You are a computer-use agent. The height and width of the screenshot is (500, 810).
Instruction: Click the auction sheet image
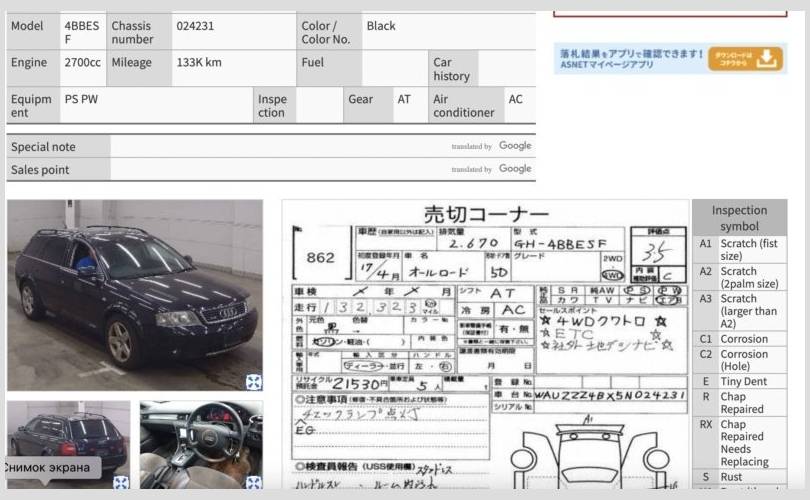[486, 345]
